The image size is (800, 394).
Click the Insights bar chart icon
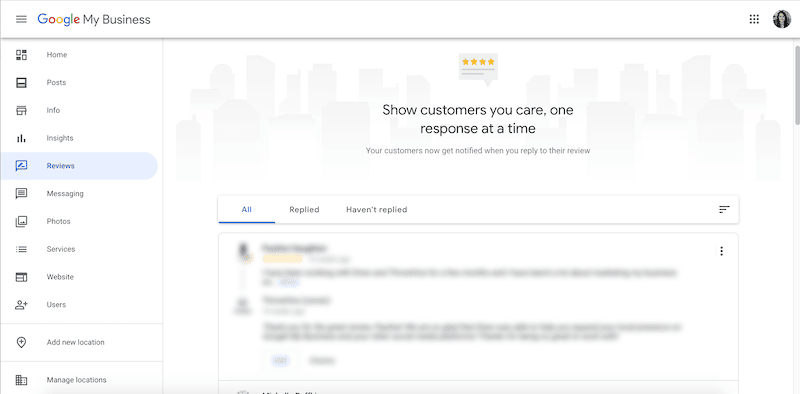tap(21, 138)
